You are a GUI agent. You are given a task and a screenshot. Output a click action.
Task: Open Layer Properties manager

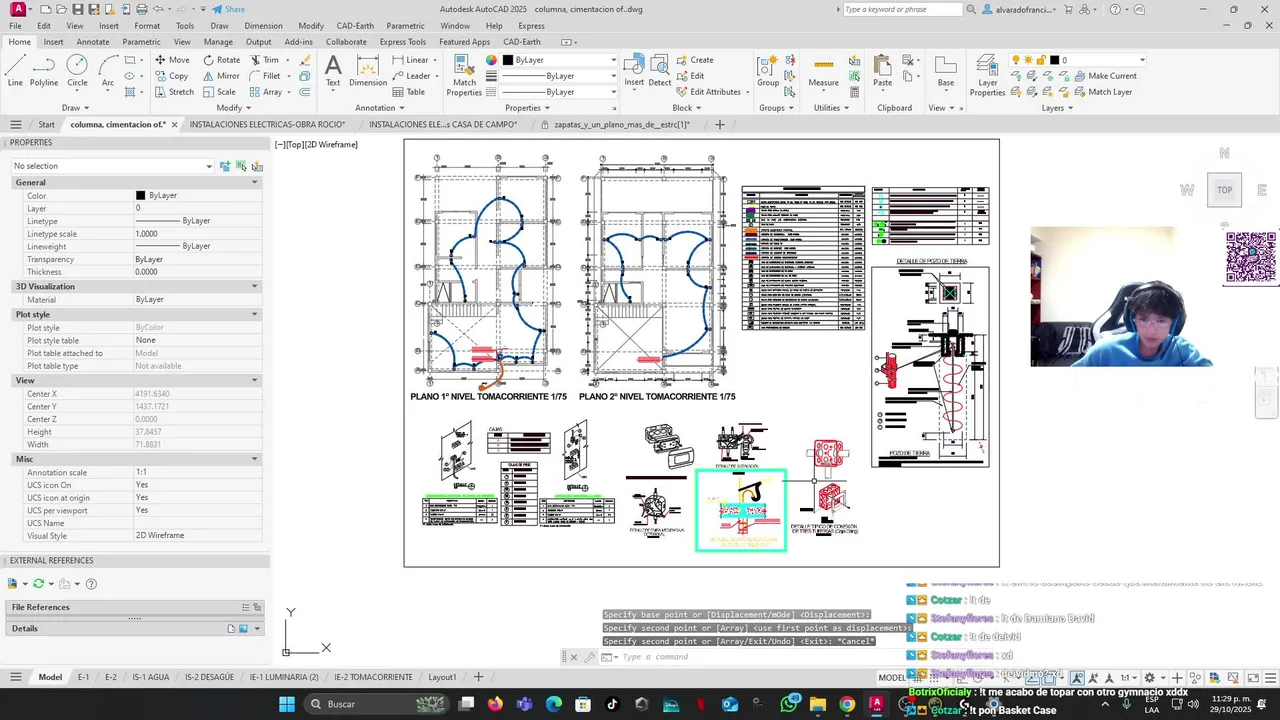pos(987,75)
